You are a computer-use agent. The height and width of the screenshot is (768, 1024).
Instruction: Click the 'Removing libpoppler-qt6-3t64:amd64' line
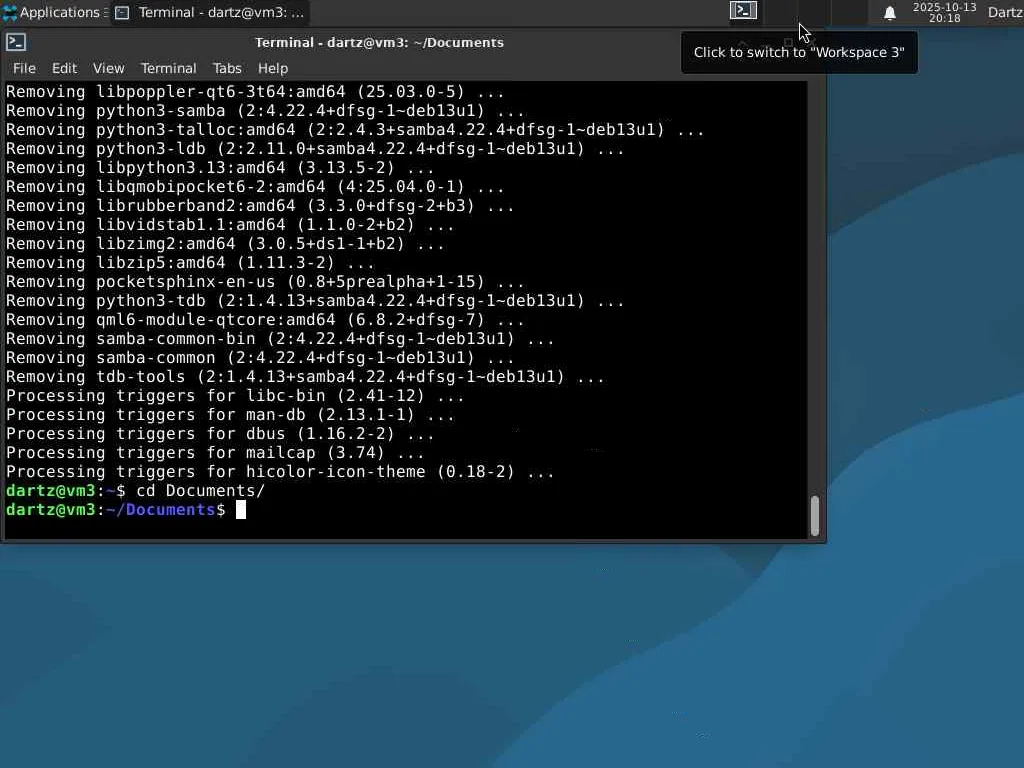255,91
